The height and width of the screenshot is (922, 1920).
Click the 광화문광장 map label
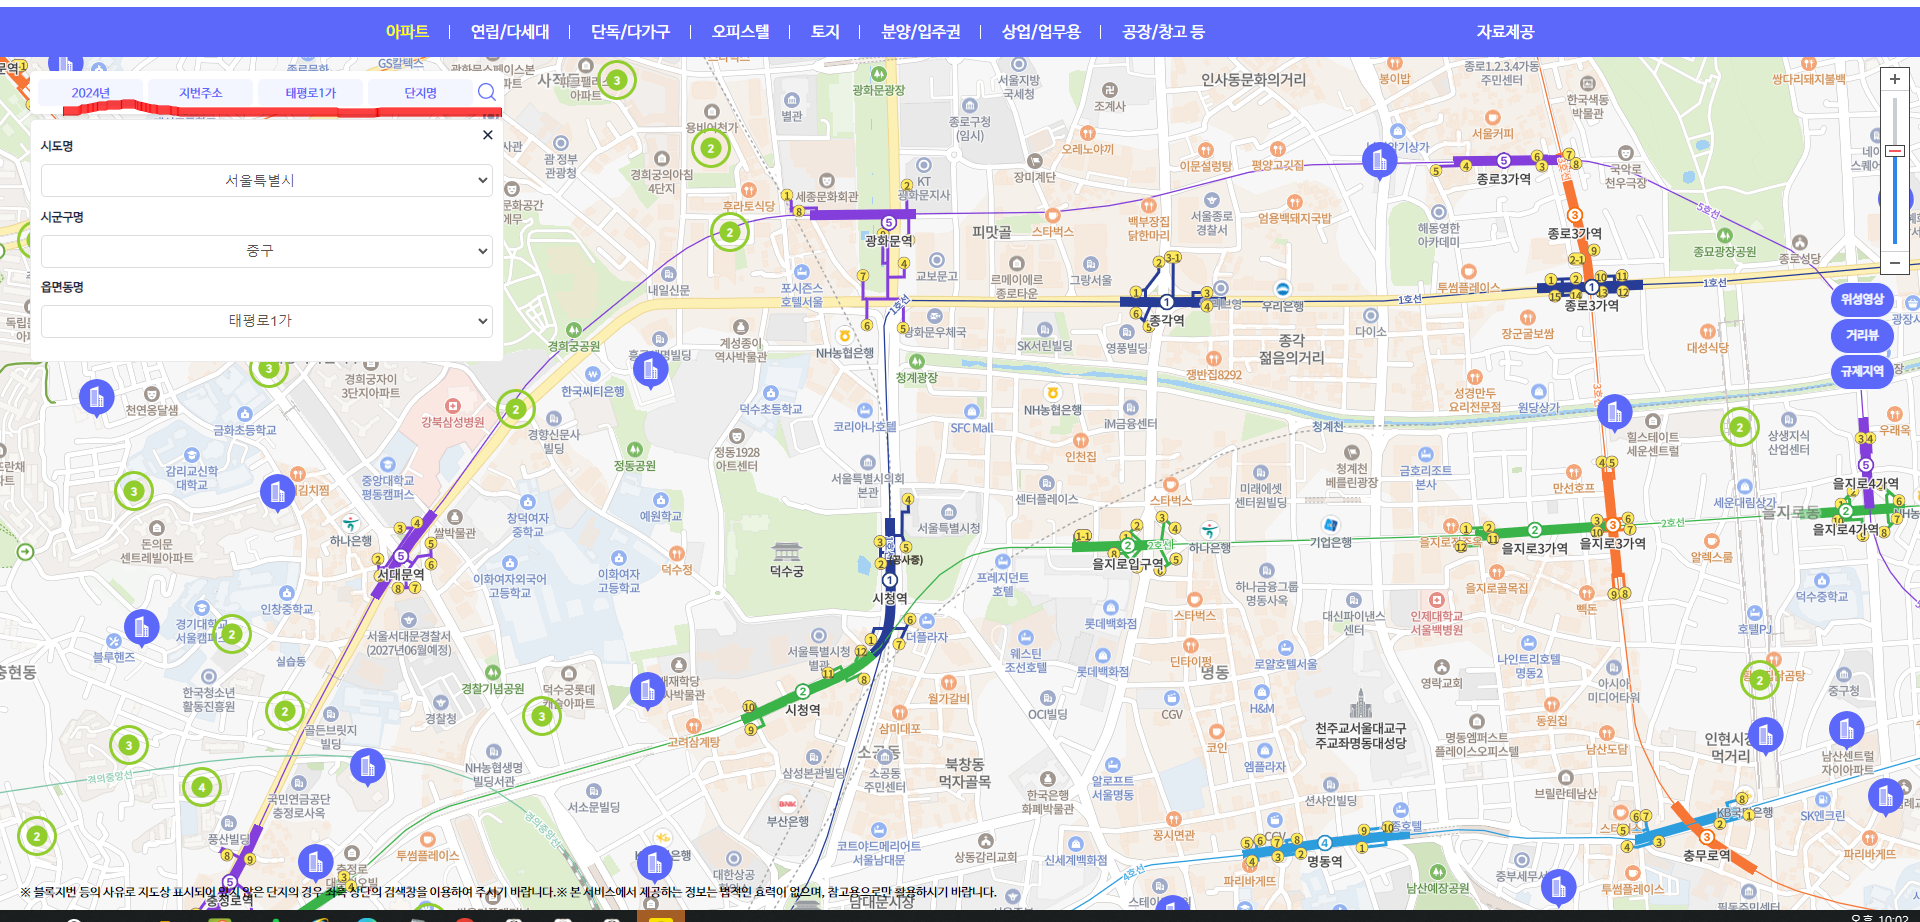click(x=879, y=90)
